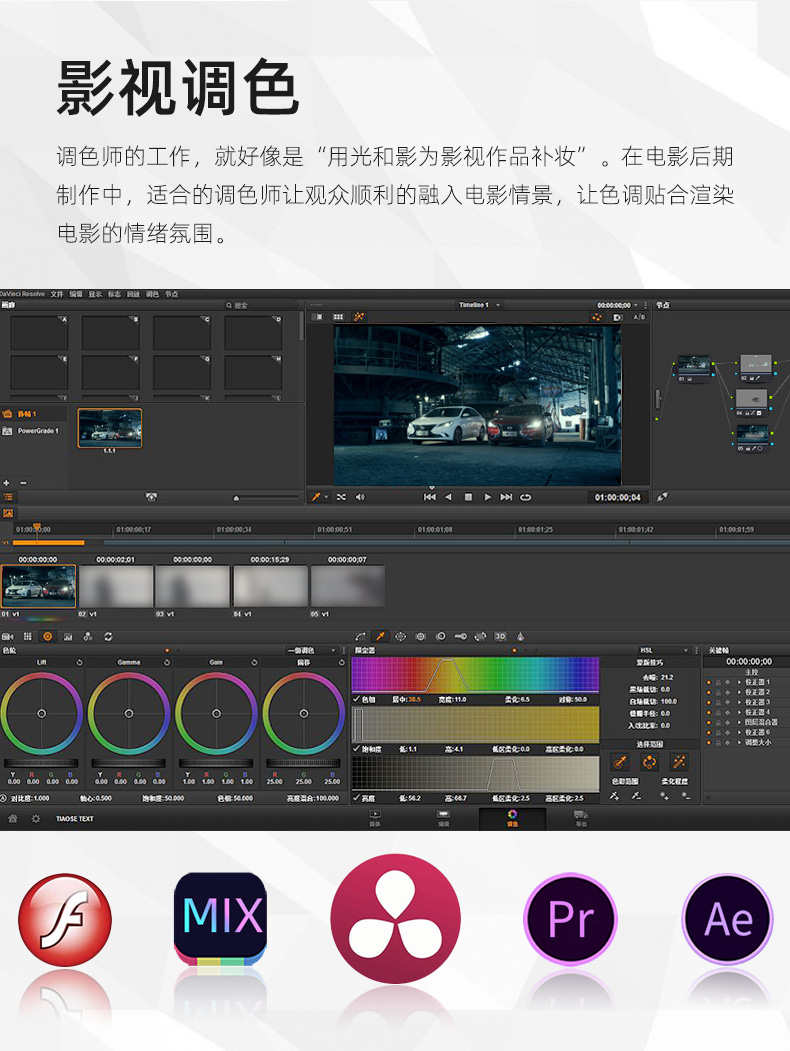The image size is (790, 1051).
Task: Select the qualifier eyedropper palette icon
Action: (380, 636)
